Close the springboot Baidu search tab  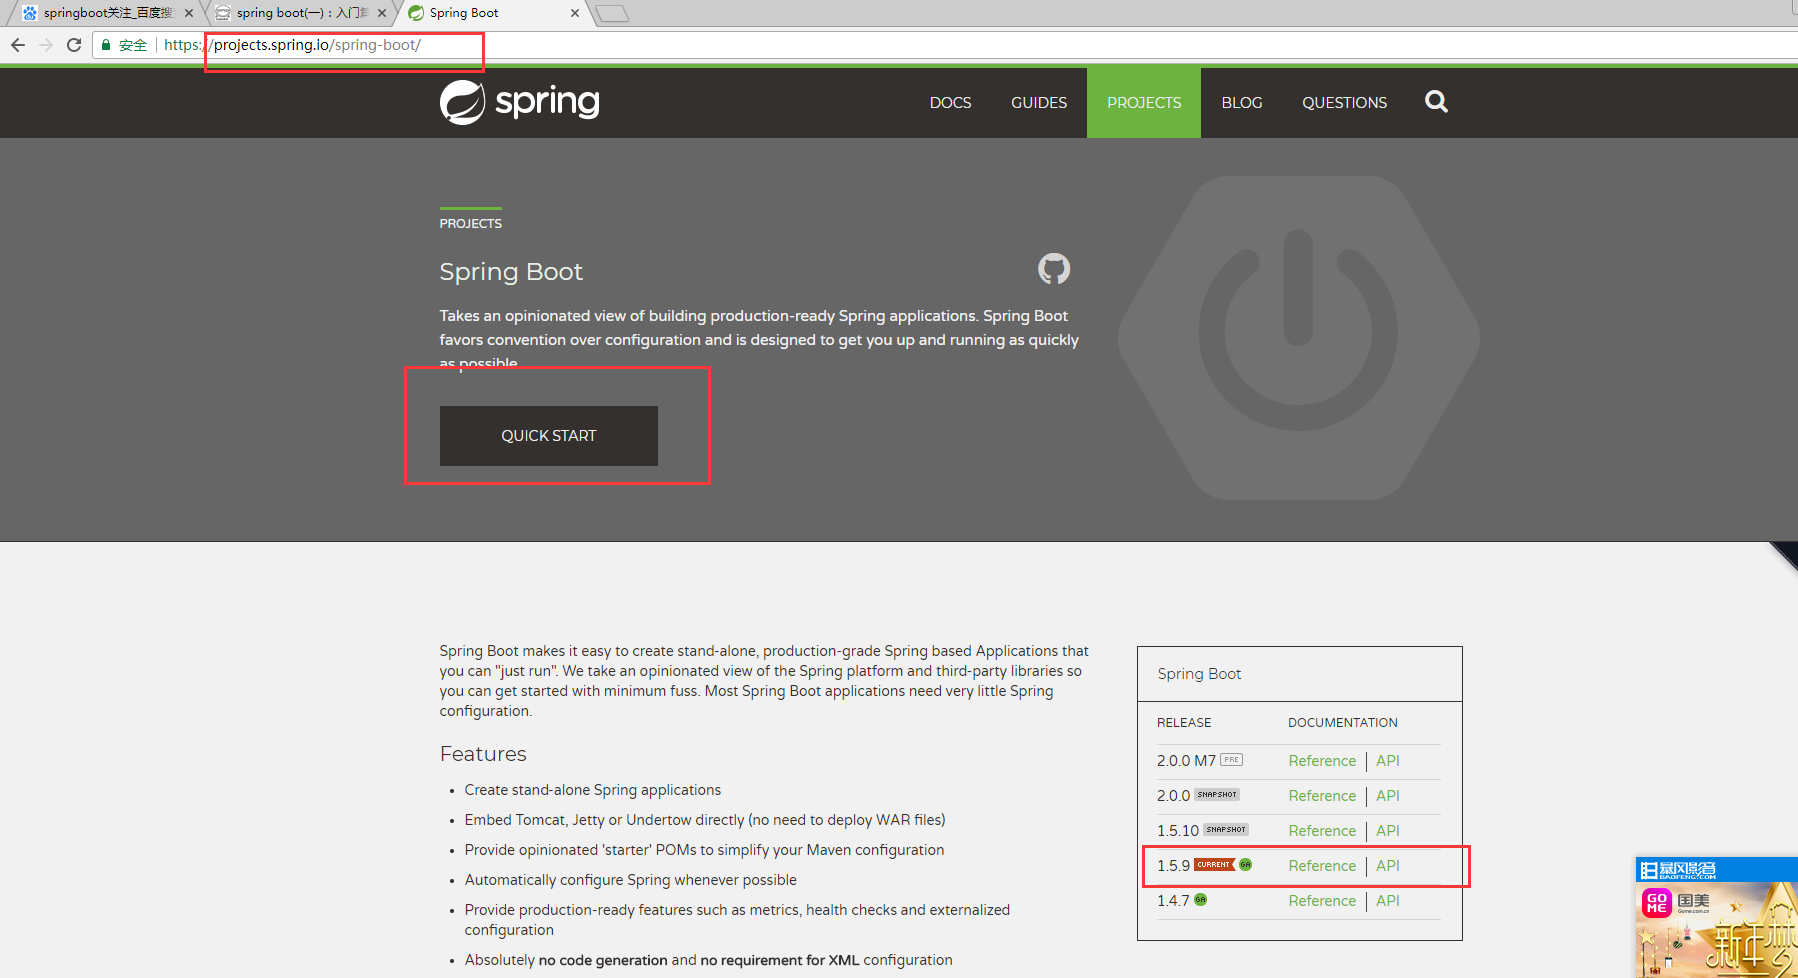(x=189, y=13)
